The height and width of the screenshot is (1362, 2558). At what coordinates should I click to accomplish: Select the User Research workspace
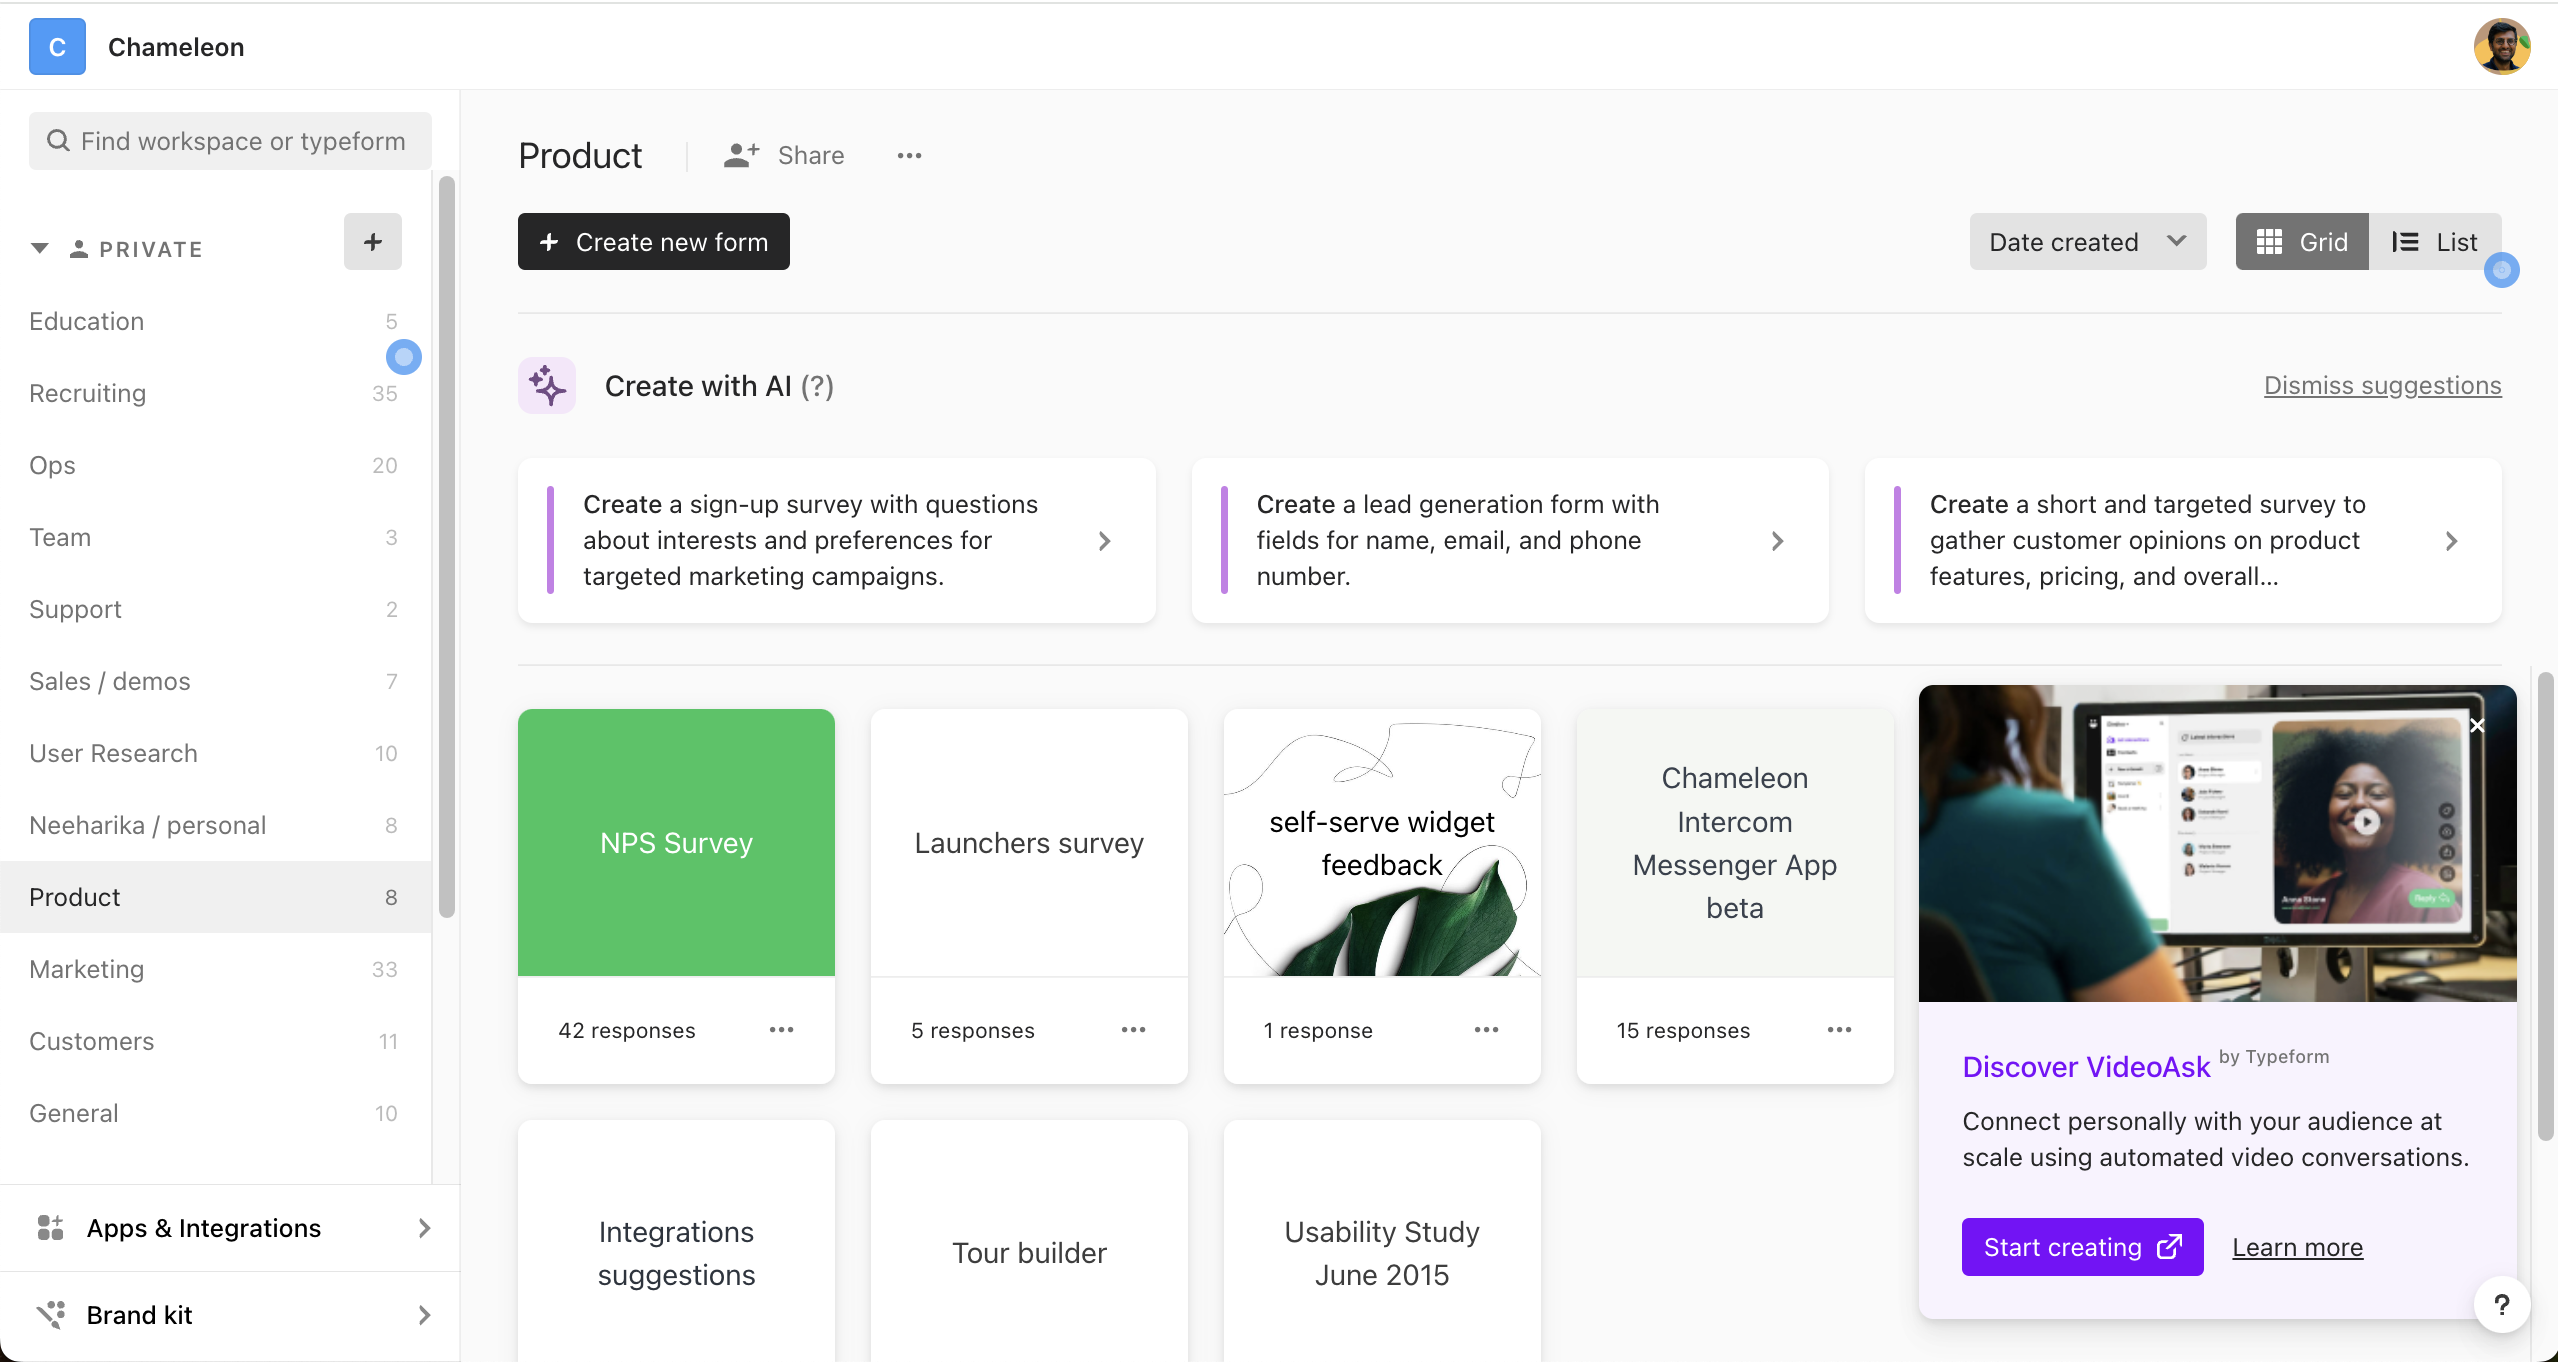click(x=215, y=753)
